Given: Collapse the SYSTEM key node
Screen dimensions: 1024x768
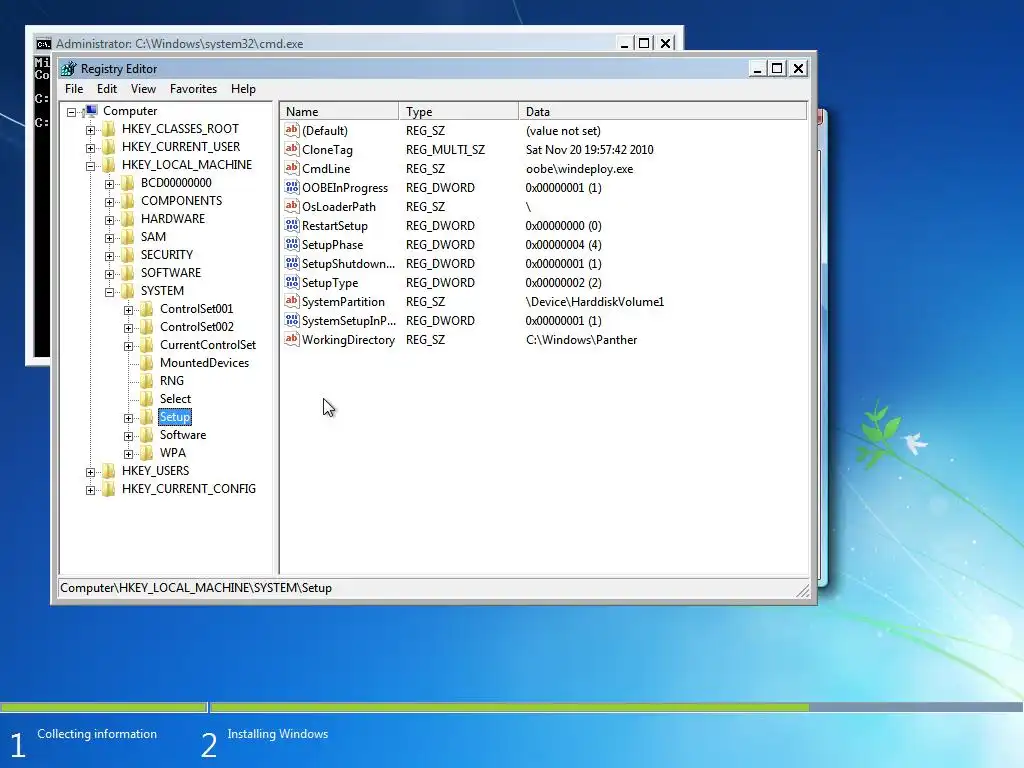Looking at the screenshot, I should point(110,292).
